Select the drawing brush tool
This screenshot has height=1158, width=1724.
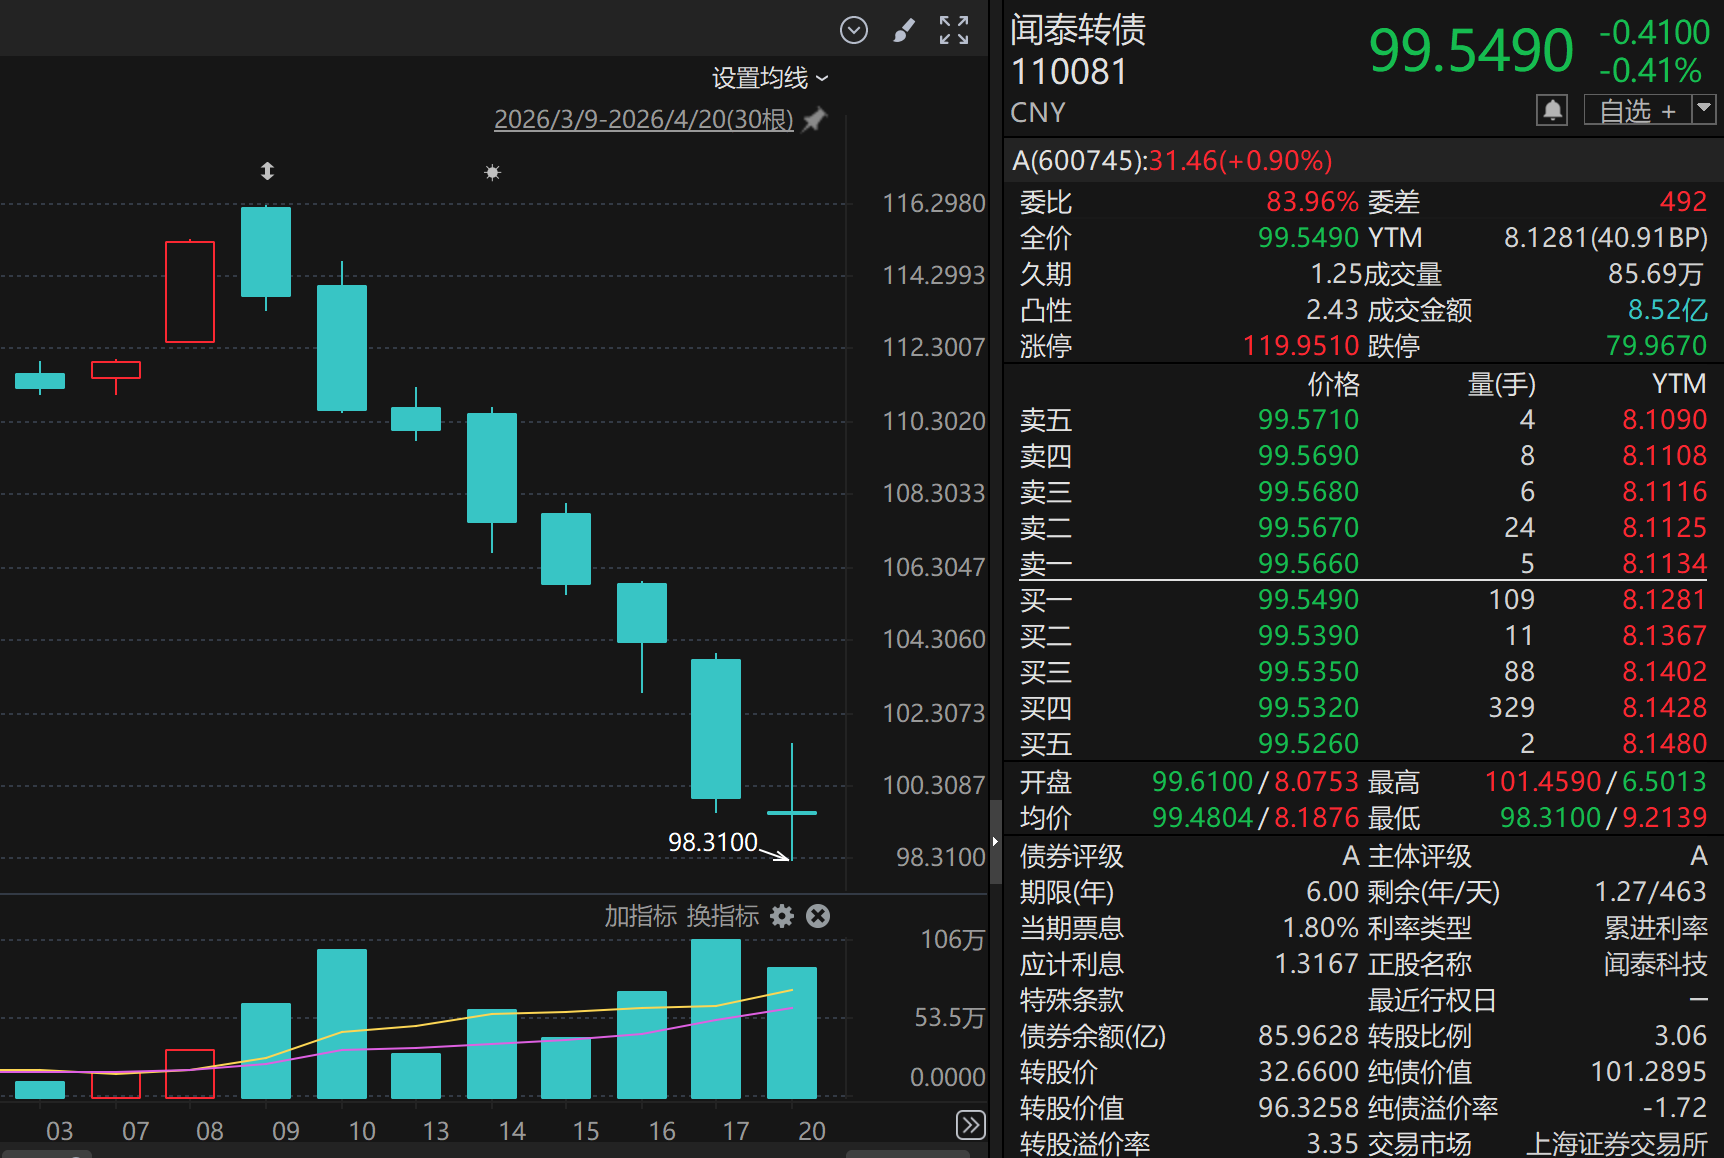(904, 30)
